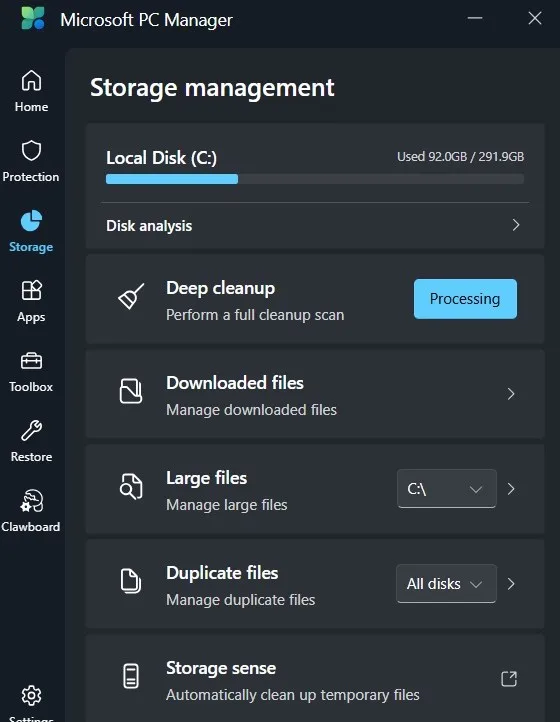Open the Toolbox briefcase icon
This screenshot has width=560, height=722.
pyautogui.click(x=31, y=361)
